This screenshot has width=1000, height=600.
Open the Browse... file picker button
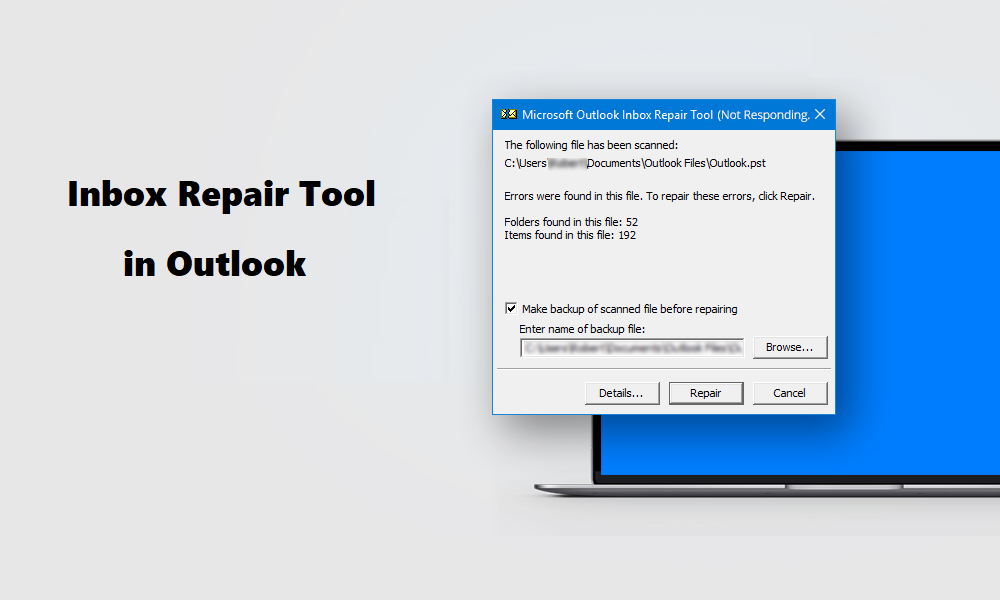click(790, 348)
